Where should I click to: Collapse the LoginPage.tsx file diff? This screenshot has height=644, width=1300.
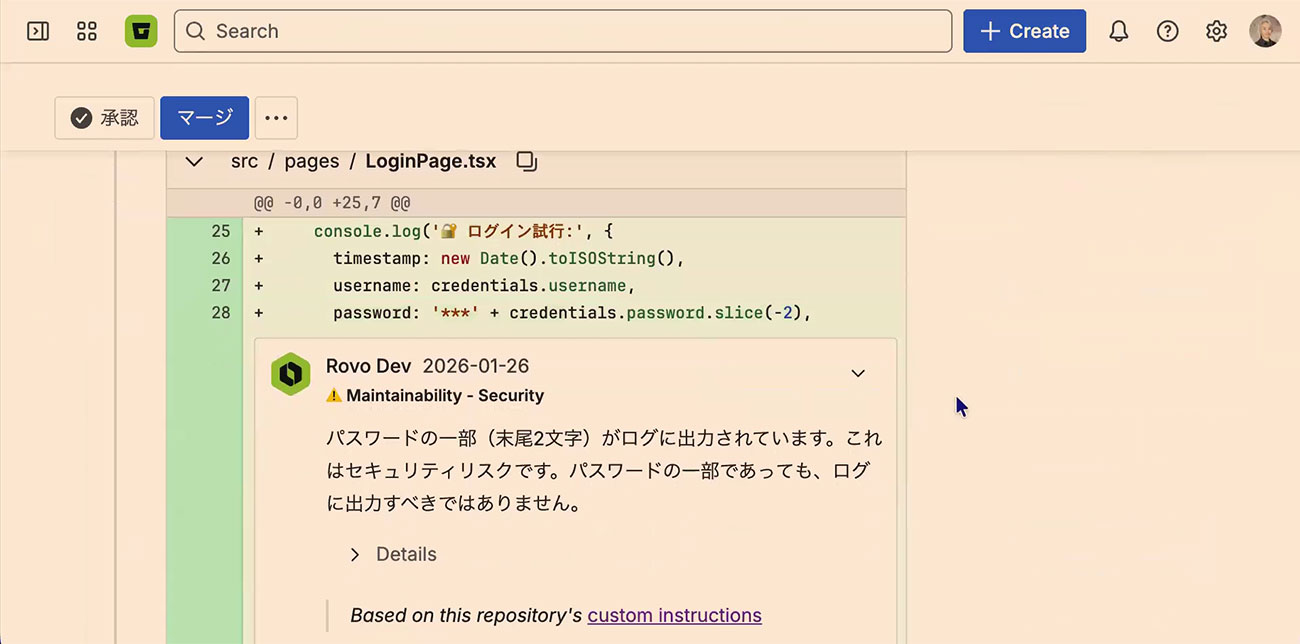pyautogui.click(x=195, y=161)
